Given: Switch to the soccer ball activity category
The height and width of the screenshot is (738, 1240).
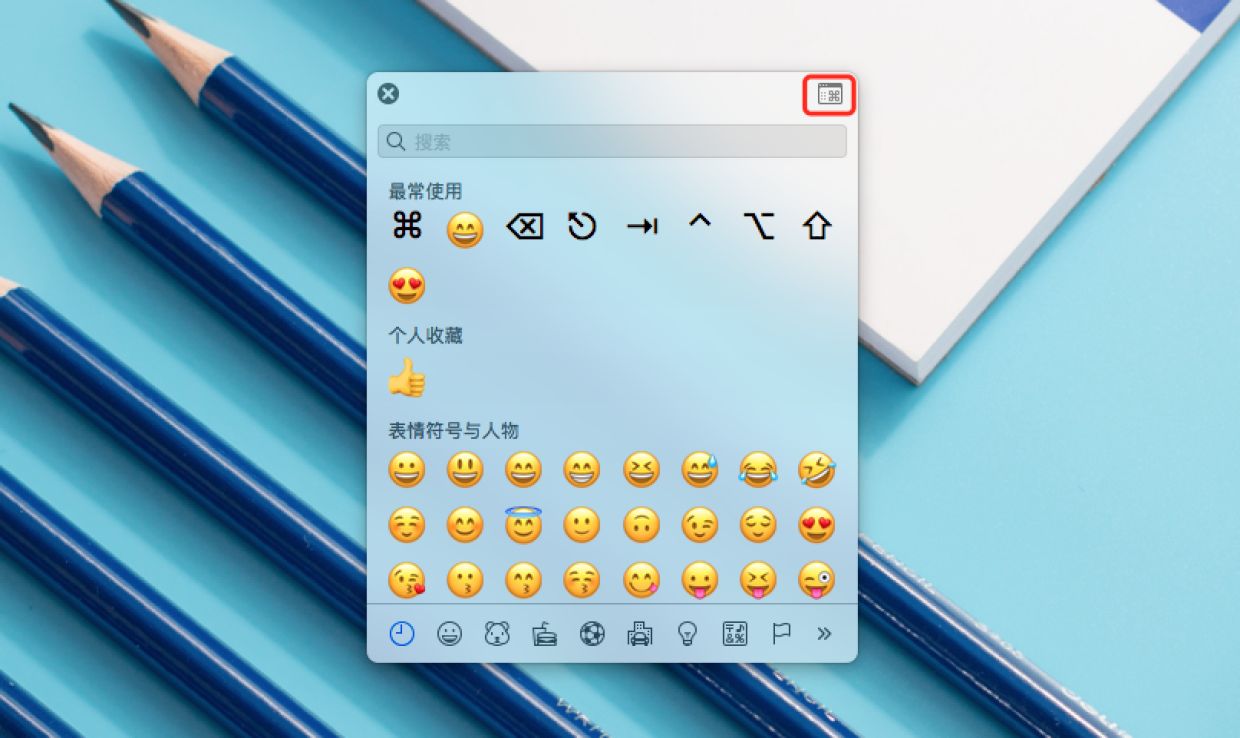Looking at the screenshot, I should click(x=592, y=633).
